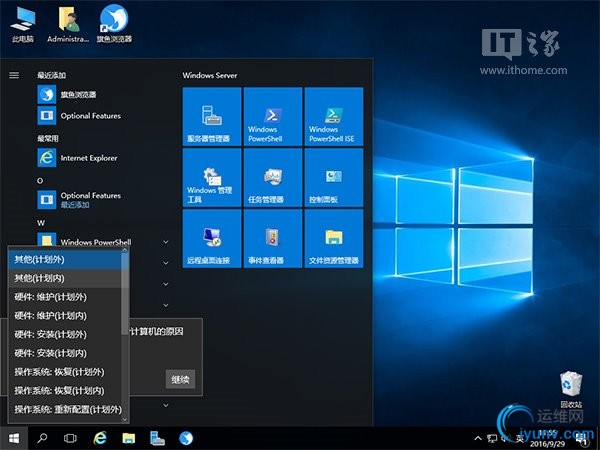Select 其他(计划内) shutdown reason
600x450 pixels.
(x=64, y=279)
